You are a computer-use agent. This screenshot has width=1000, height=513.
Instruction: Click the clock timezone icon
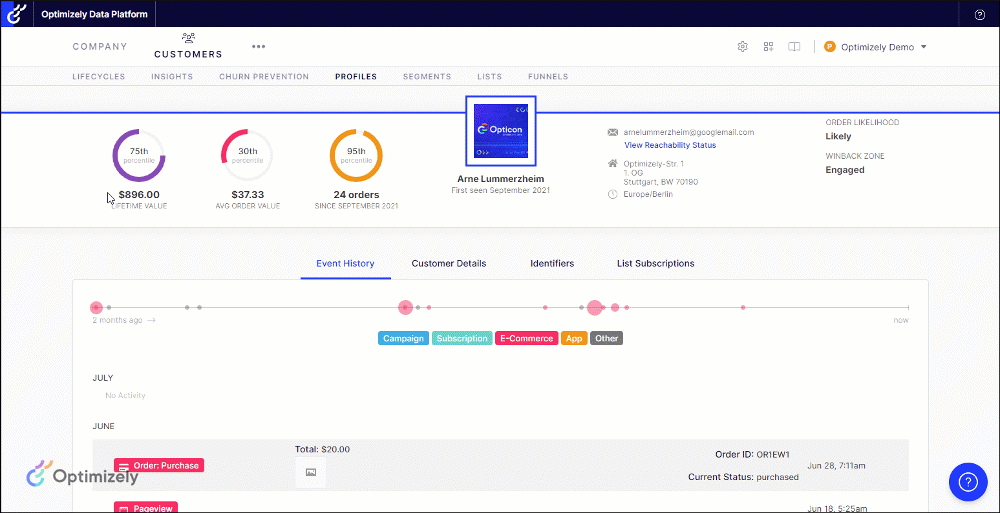[x=613, y=194]
